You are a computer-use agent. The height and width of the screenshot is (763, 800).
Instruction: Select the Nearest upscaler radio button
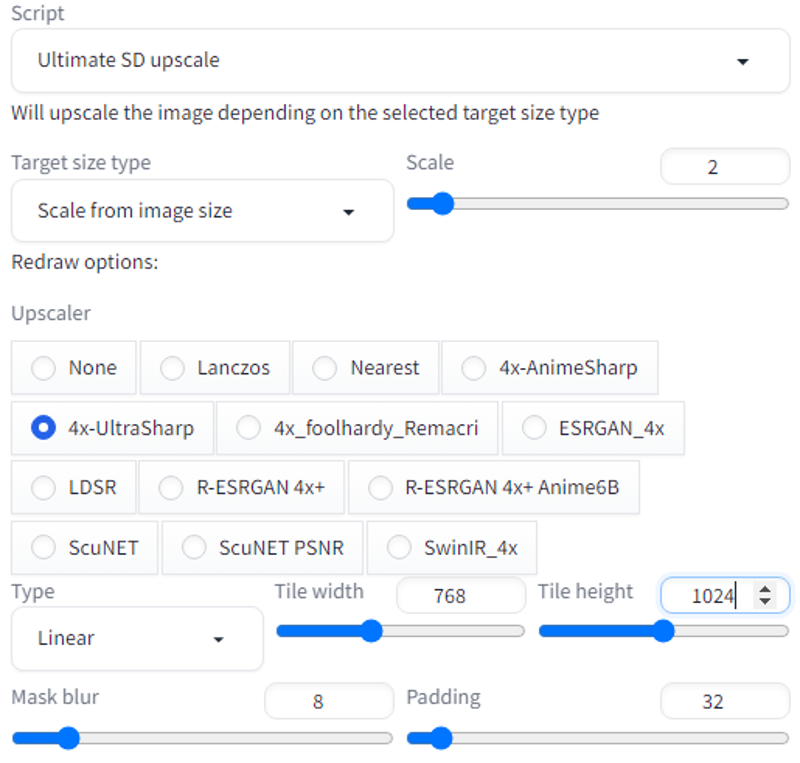pos(366,367)
